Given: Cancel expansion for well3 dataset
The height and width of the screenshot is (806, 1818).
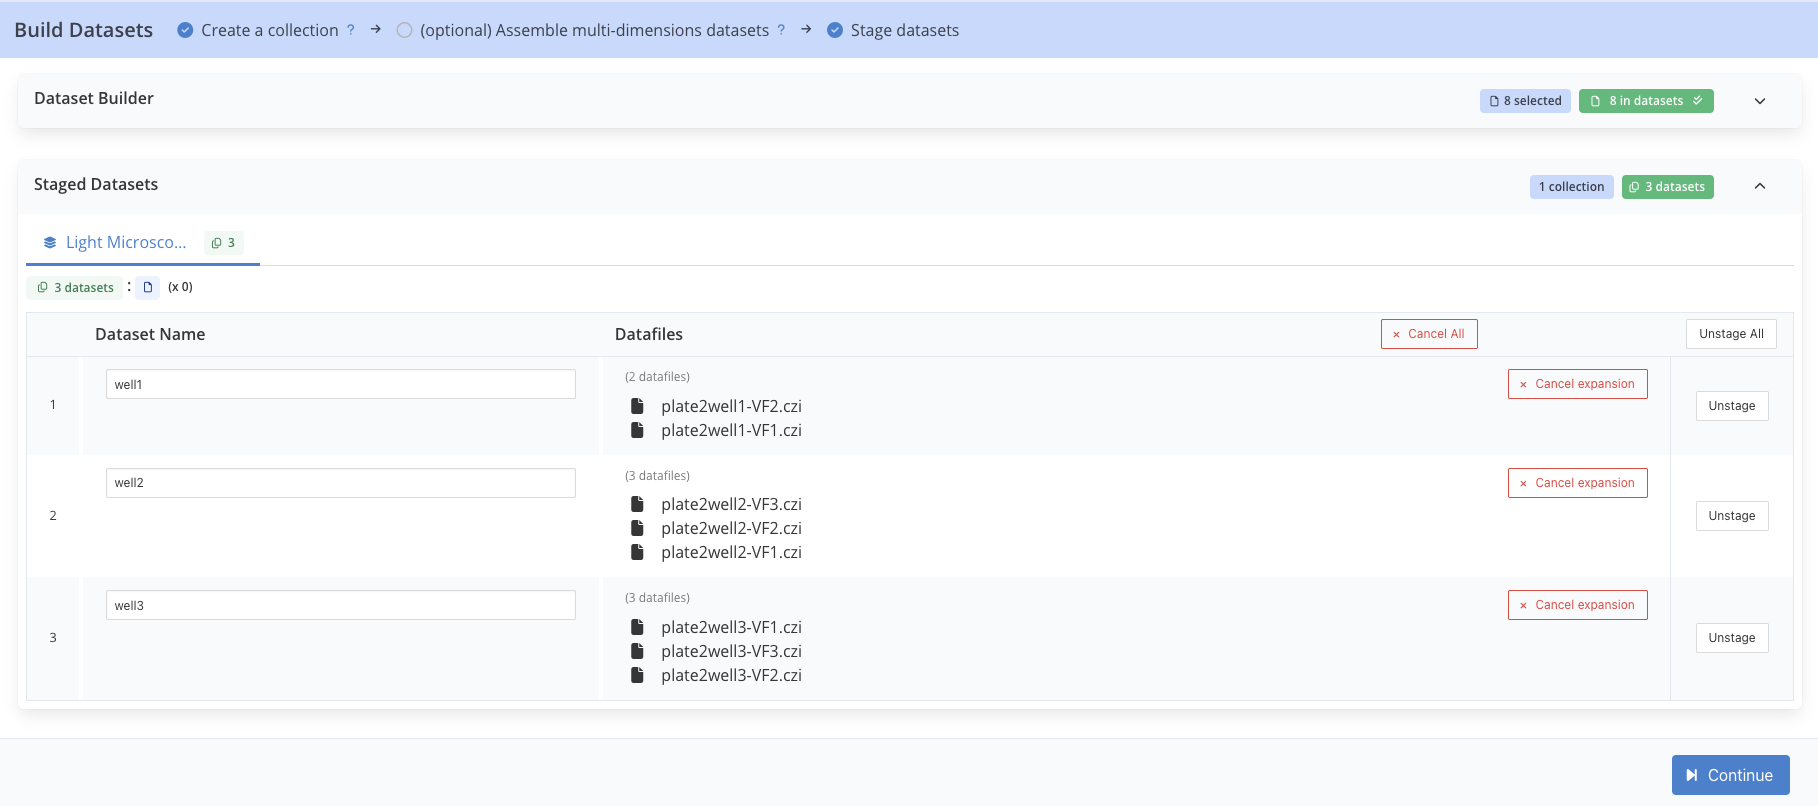Looking at the screenshot, I should point(1578,605).
